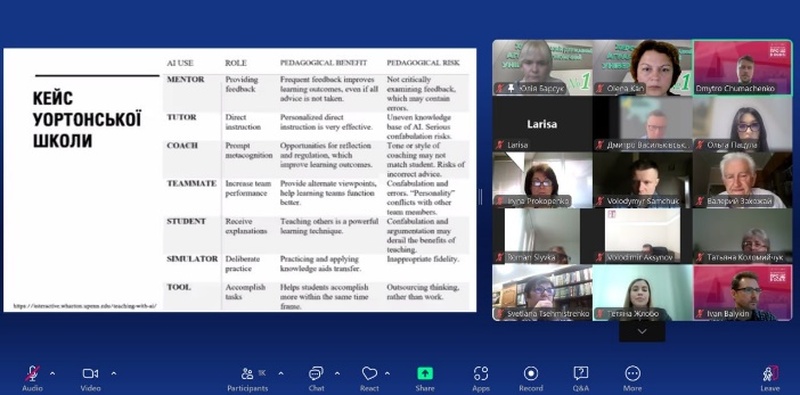Select Татьяна Коломійчук video thumbnail
Image resolution: width=800 pixels, height=395 pixels.
[x=742, y=236]
